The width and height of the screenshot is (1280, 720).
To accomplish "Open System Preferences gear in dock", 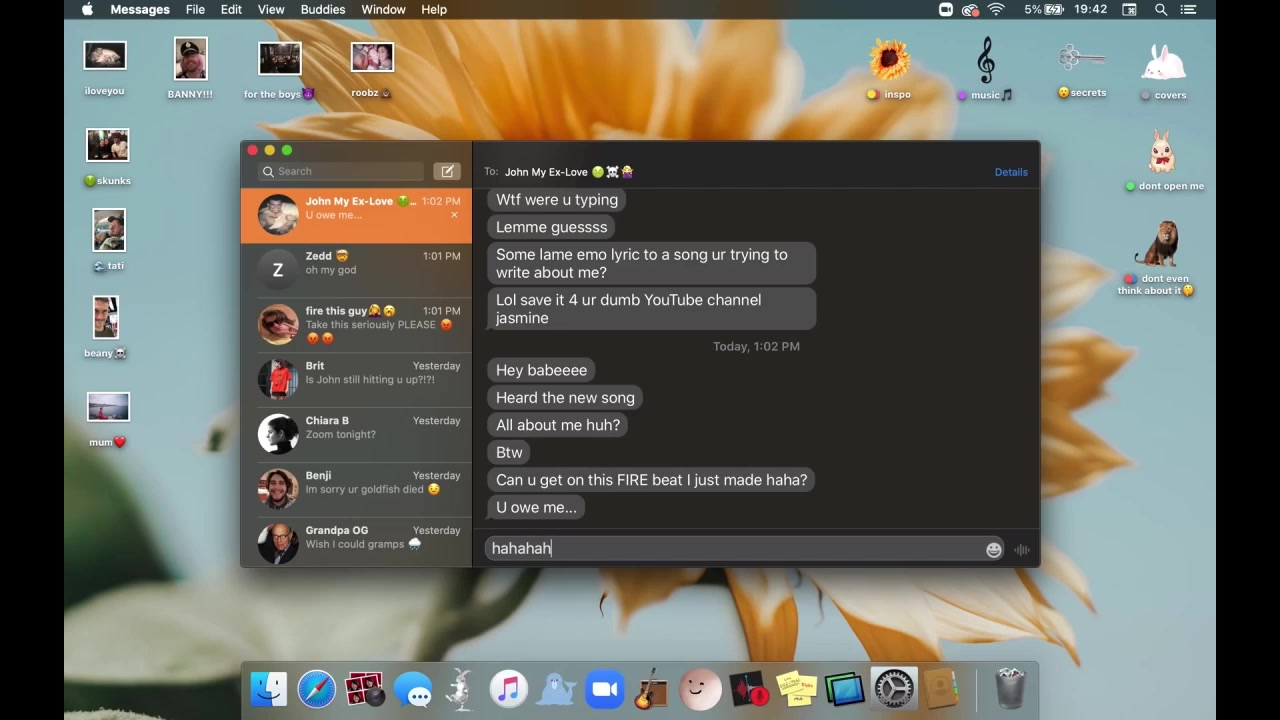I will 893,689.
